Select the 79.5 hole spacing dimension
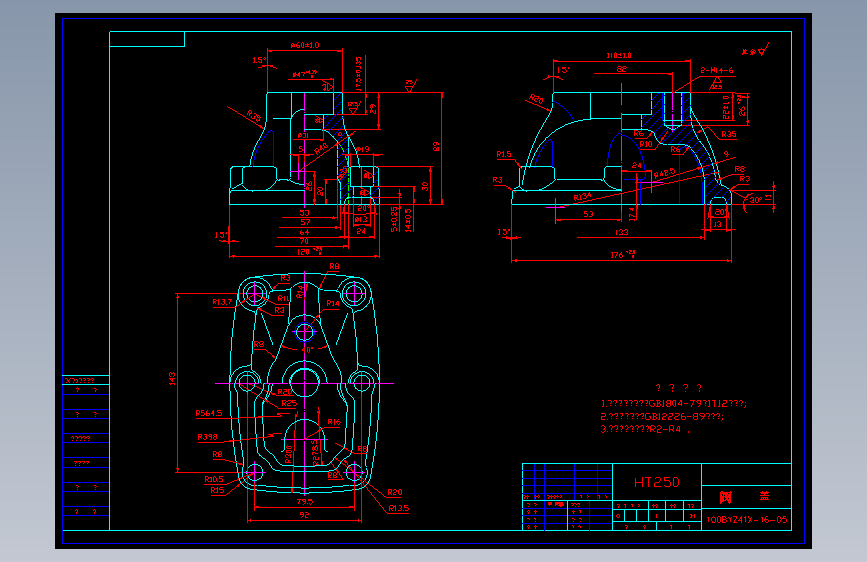The image size is (867, 562). pos(305,502)
